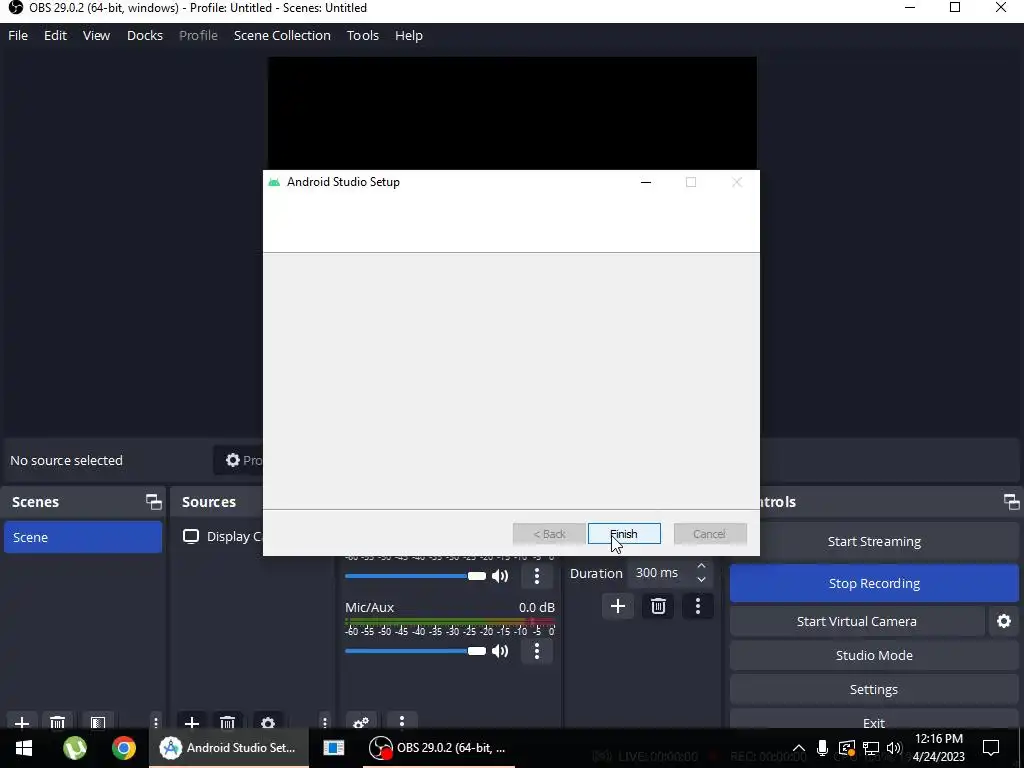This screenshot has height=768, width=1024.
Task: Click the Start Streaming button
Action: [x=874, y=541]
